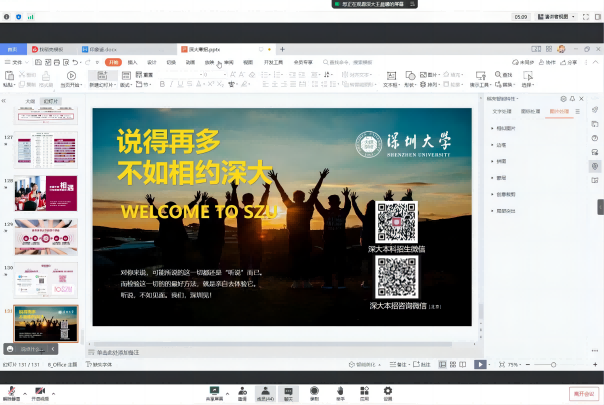The width and height of the screenshot is (604, 405).
Task: Open the chat icon in meeting toolbar
Action: (x=289, y=390)
